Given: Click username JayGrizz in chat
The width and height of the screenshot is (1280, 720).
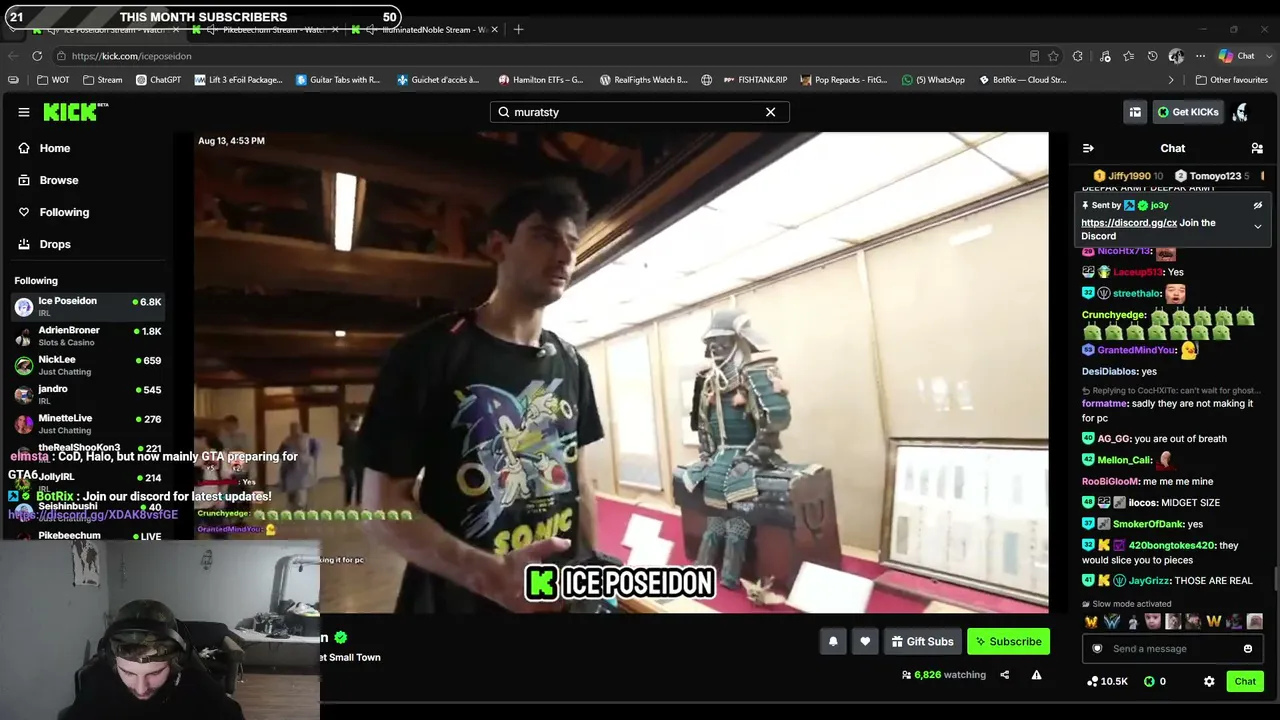Looking at the screenshot, I should pos(1149,581).
